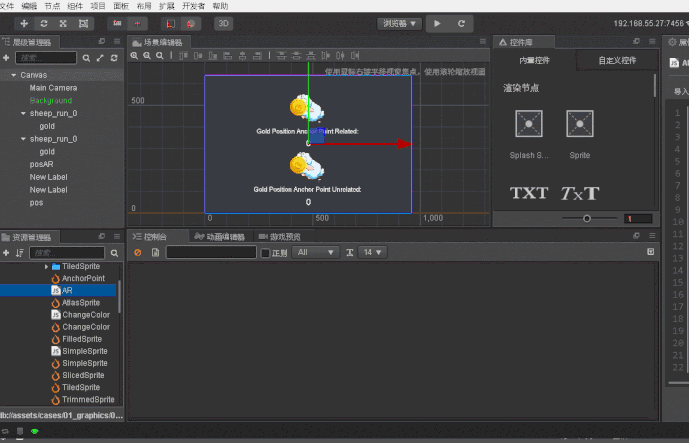
Task: Open console font size 14 dropdown
Action: point(373,252)
